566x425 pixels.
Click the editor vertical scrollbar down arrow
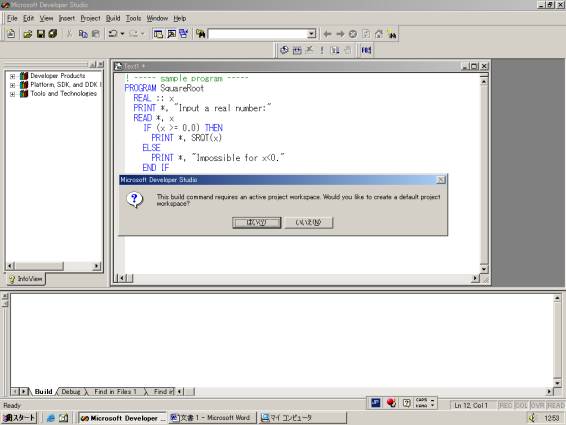[x=484, y=269]
